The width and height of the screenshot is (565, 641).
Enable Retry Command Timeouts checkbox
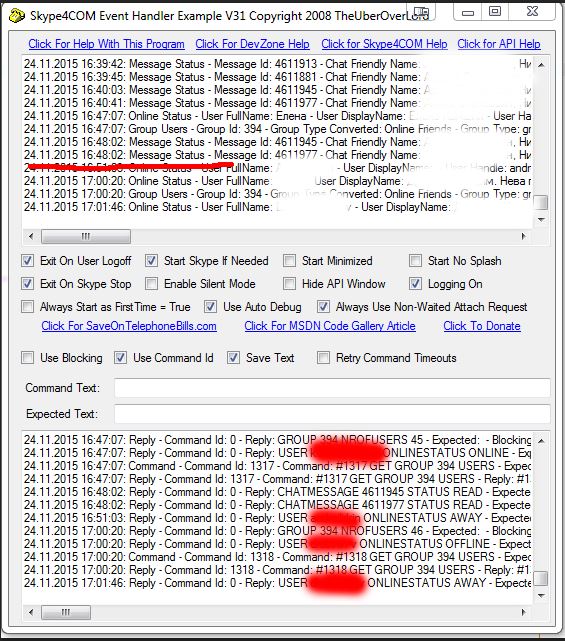[x=323, y=358]
